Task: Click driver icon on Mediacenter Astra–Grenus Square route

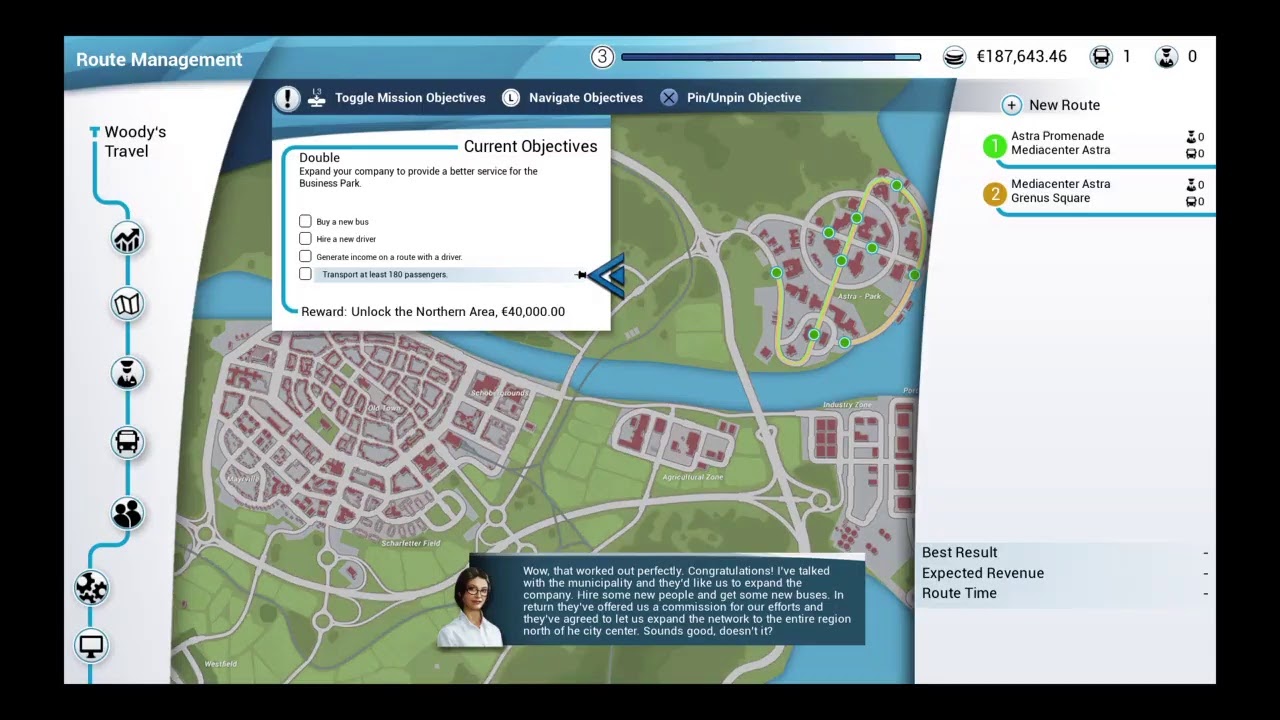Action: [x=1191, y=185]
